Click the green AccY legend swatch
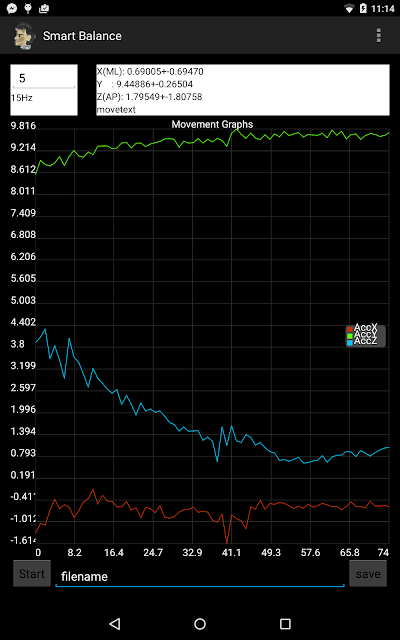400x640 pixels. coord(349,336)
